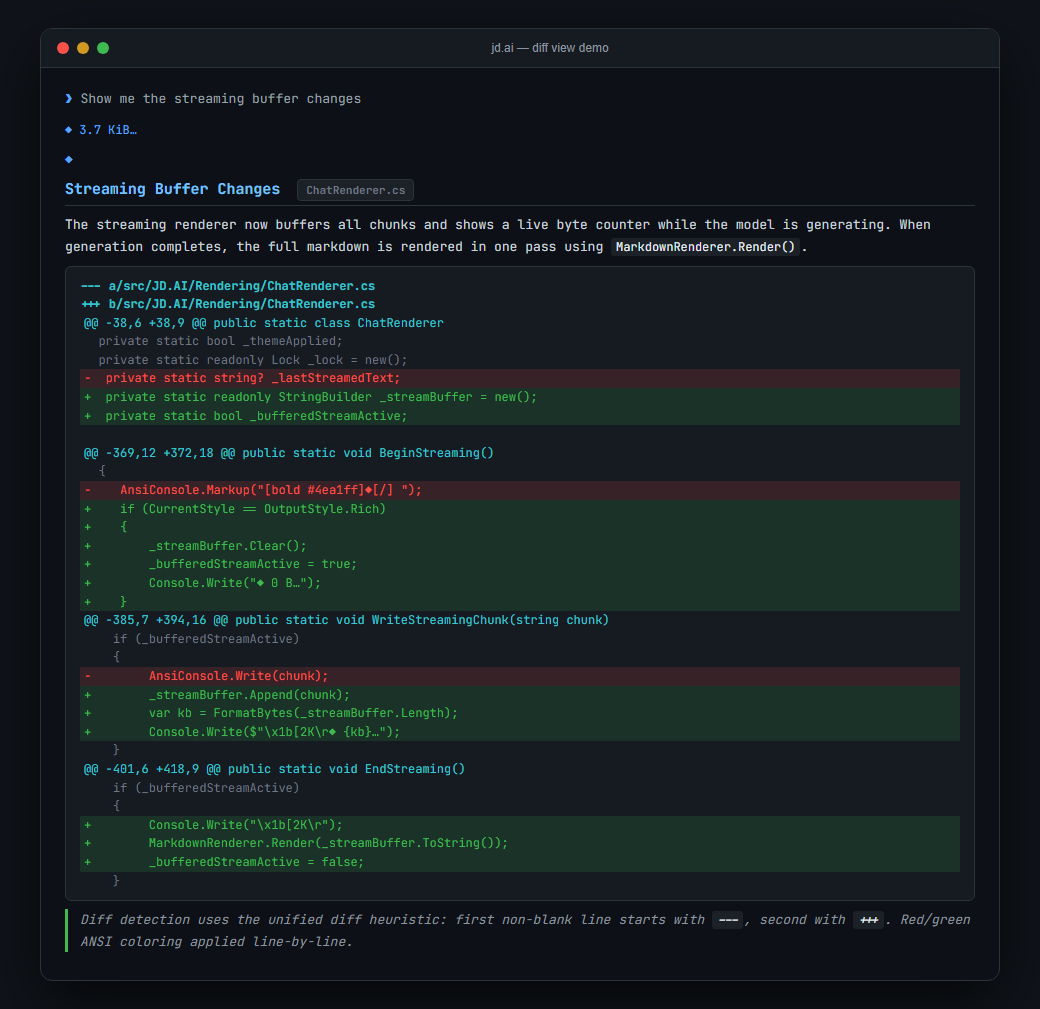Click the red close window dot
Screen dimensions: 1040x1009
[x=63, y=48]
